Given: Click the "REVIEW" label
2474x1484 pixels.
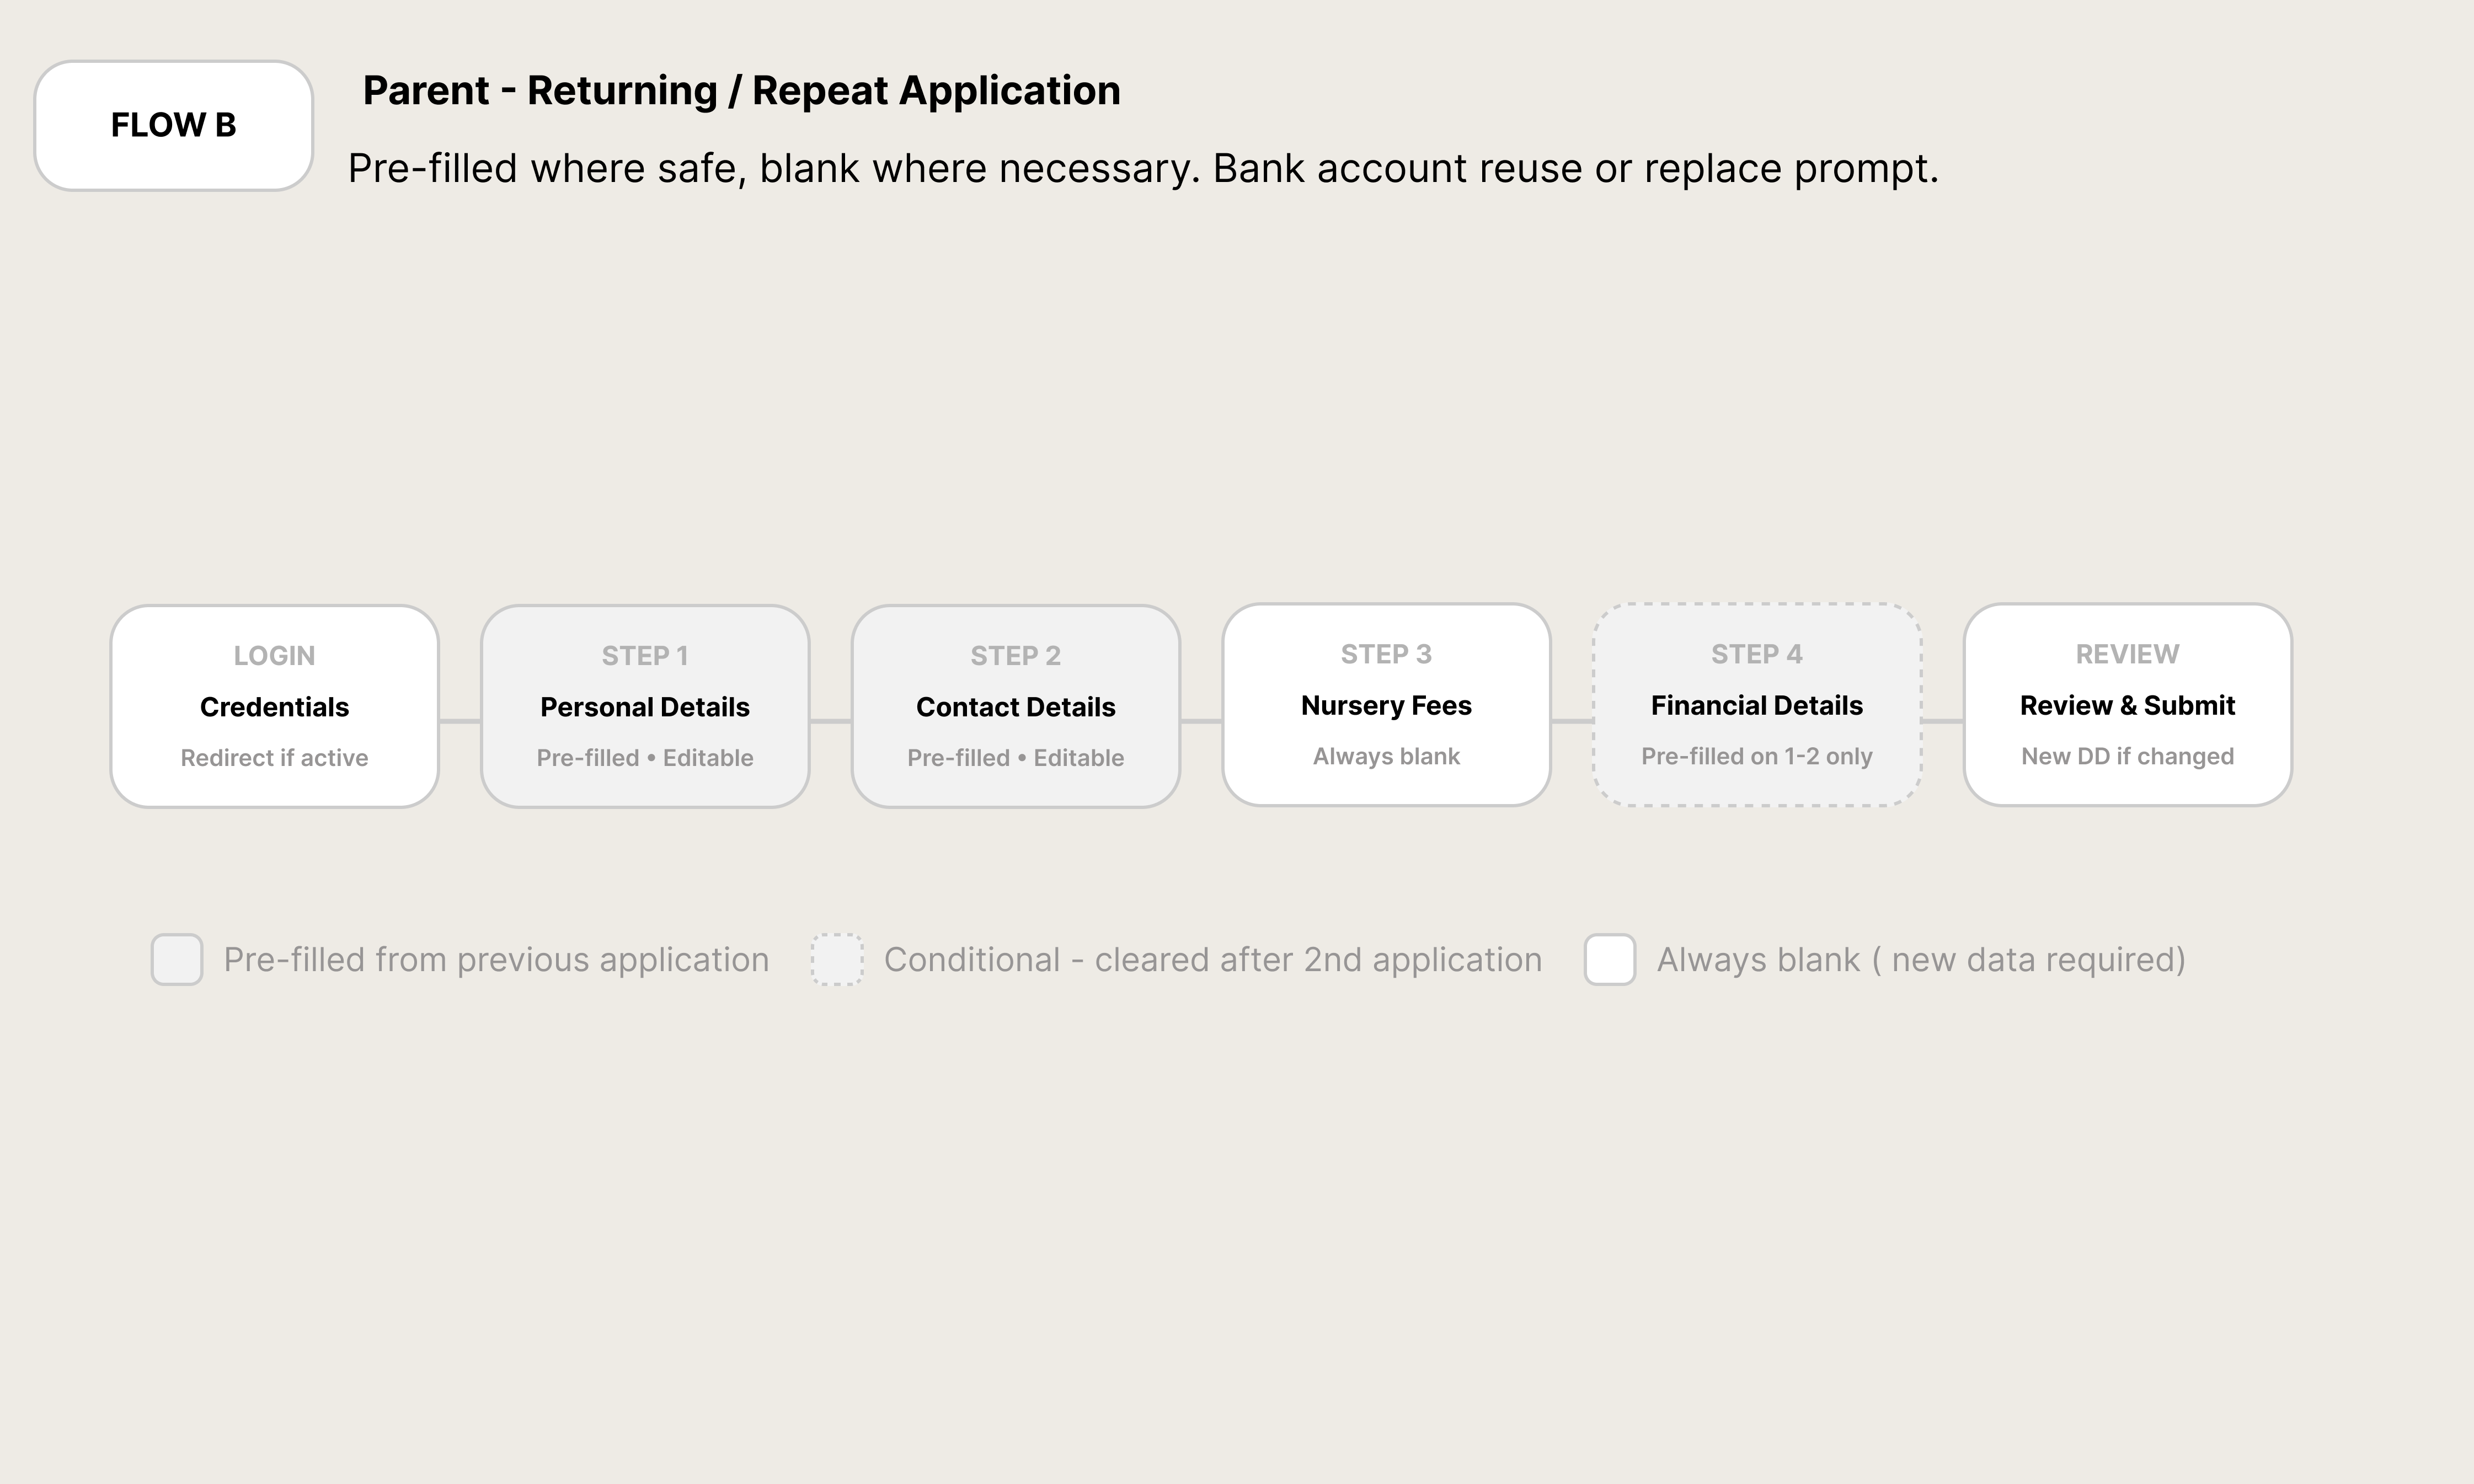Looking at the screenshot, I should pyautogui.click(x=2127, y=654).
